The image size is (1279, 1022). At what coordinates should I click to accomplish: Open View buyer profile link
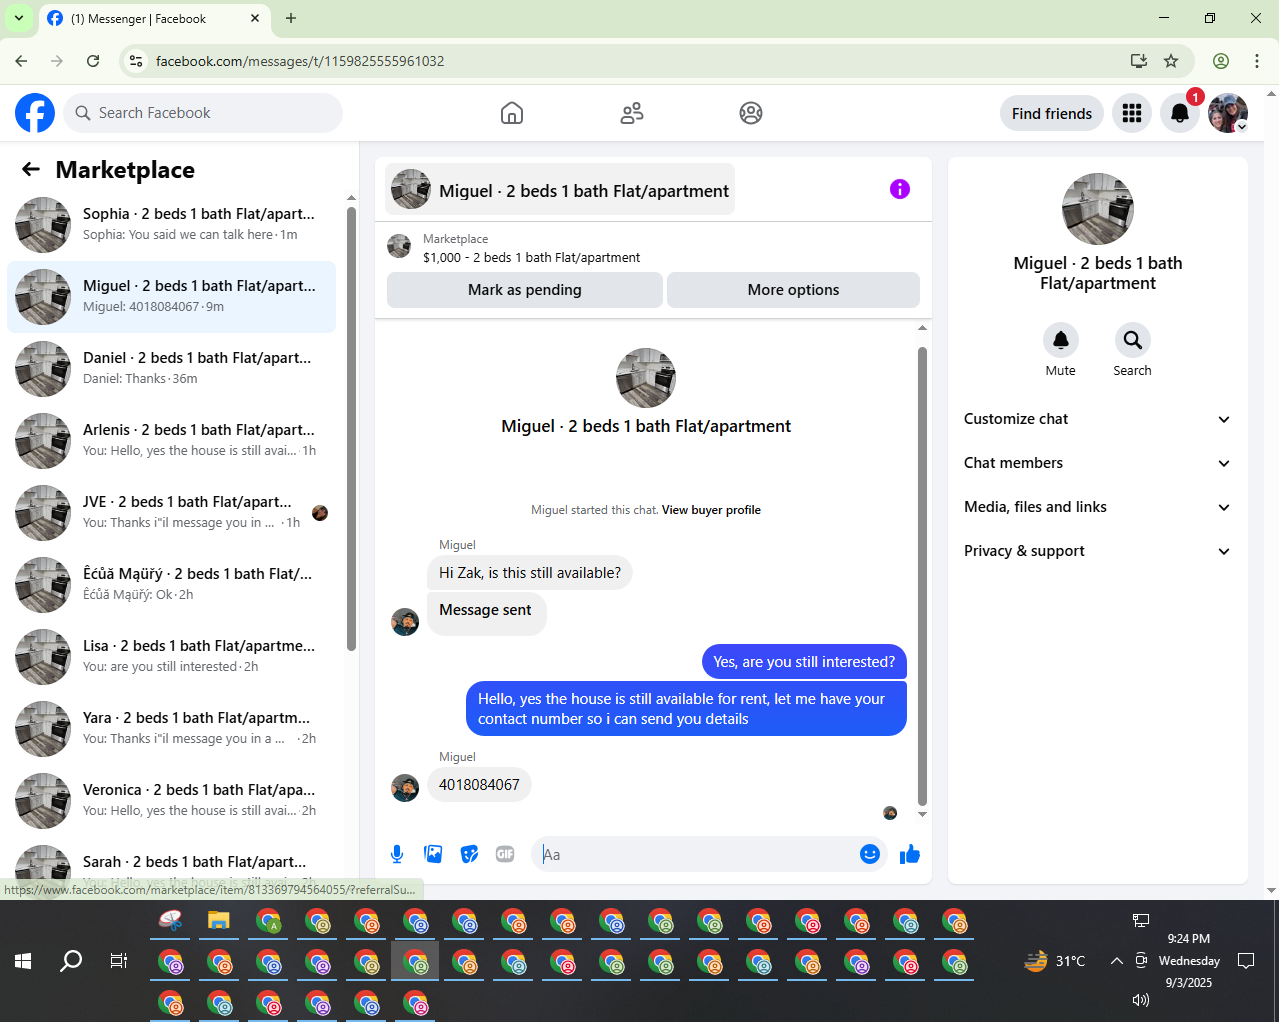[711, 510]
